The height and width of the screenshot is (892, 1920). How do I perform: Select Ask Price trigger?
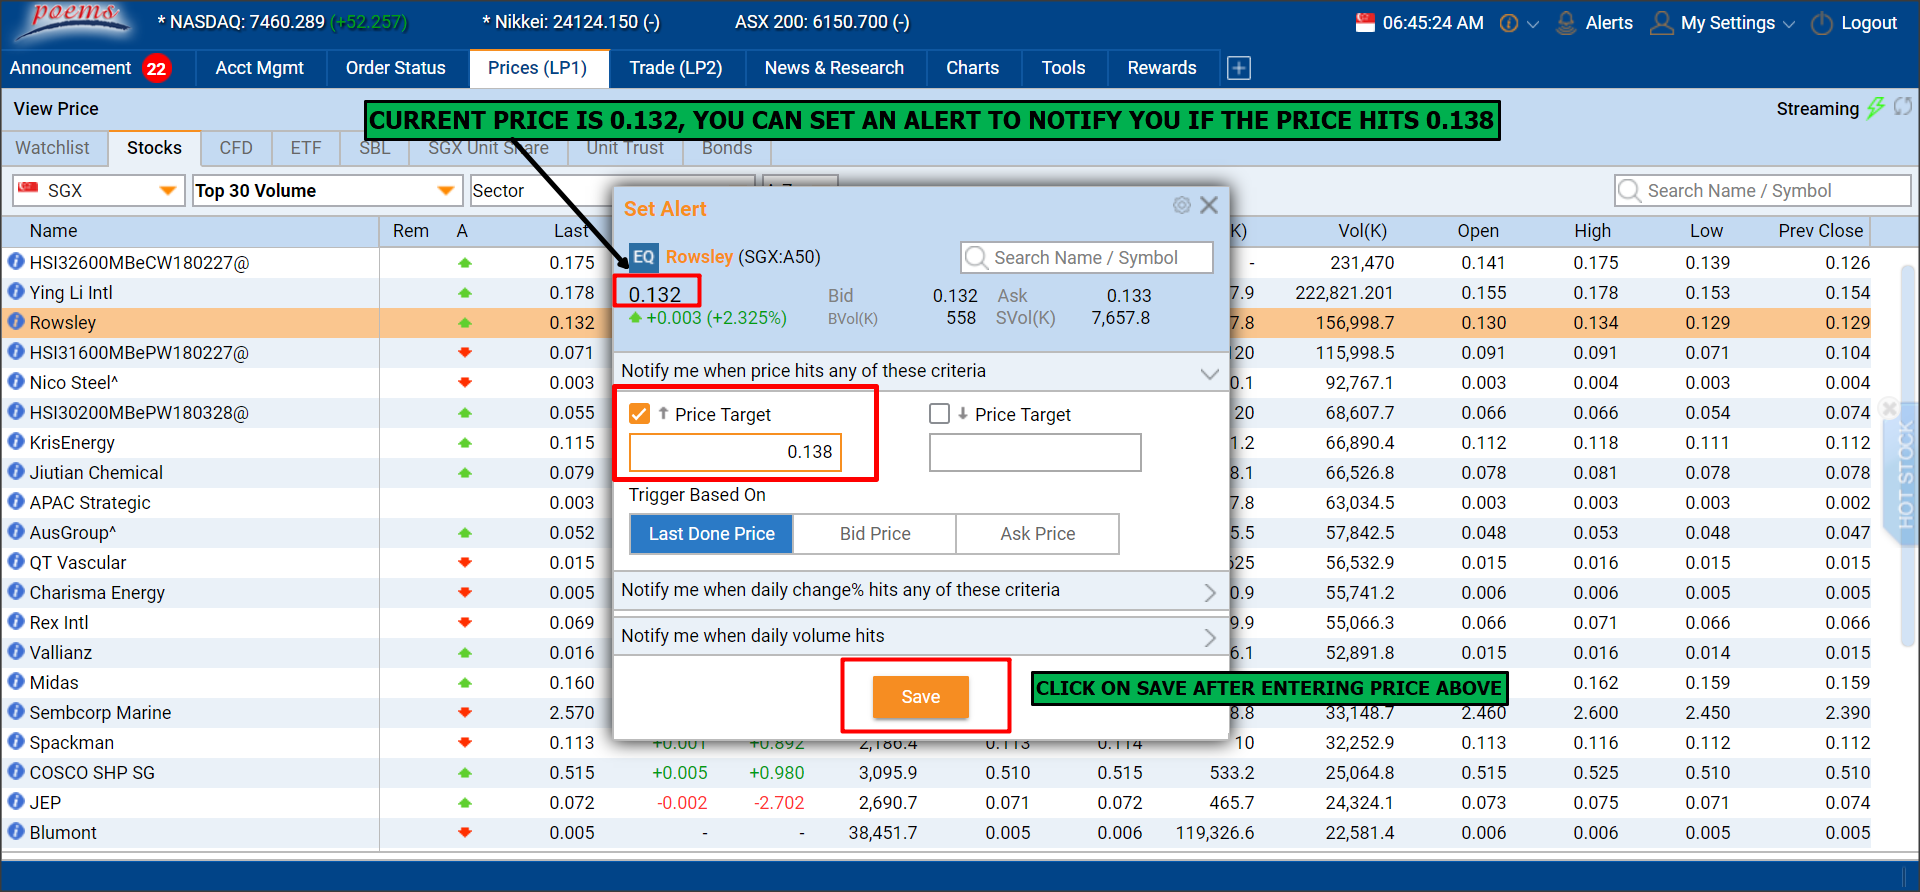[x=1038, y=534]
